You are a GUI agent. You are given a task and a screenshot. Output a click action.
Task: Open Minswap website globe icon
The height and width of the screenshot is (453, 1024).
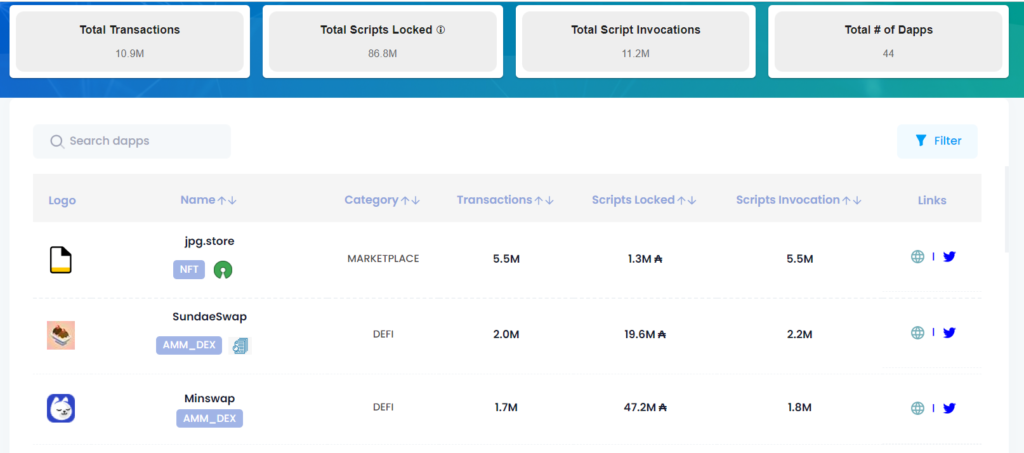(918, 408)
